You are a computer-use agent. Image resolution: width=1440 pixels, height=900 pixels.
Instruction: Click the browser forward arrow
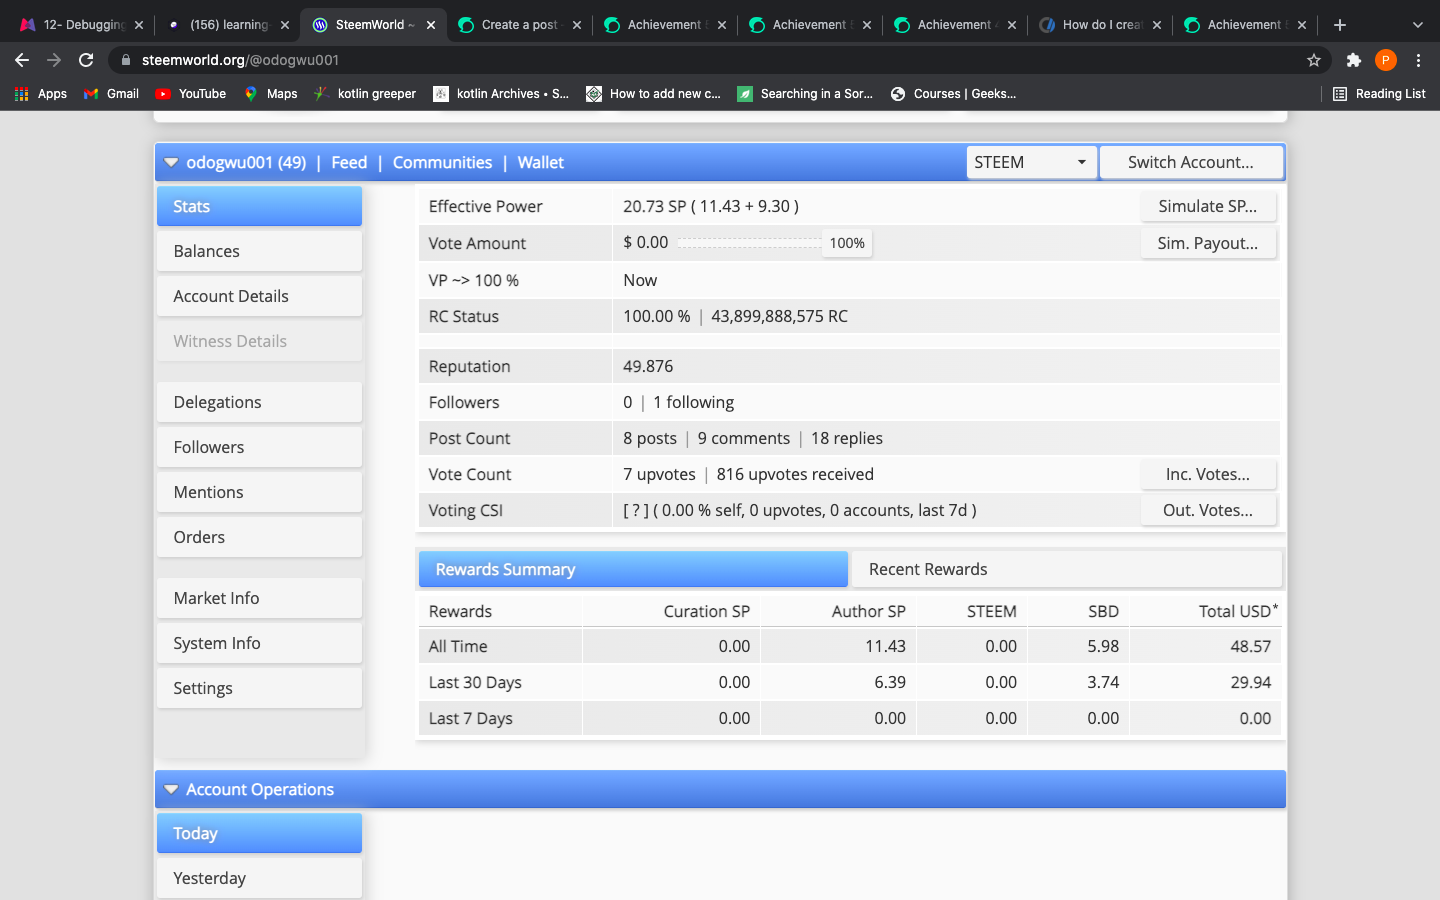pos(54,60)
